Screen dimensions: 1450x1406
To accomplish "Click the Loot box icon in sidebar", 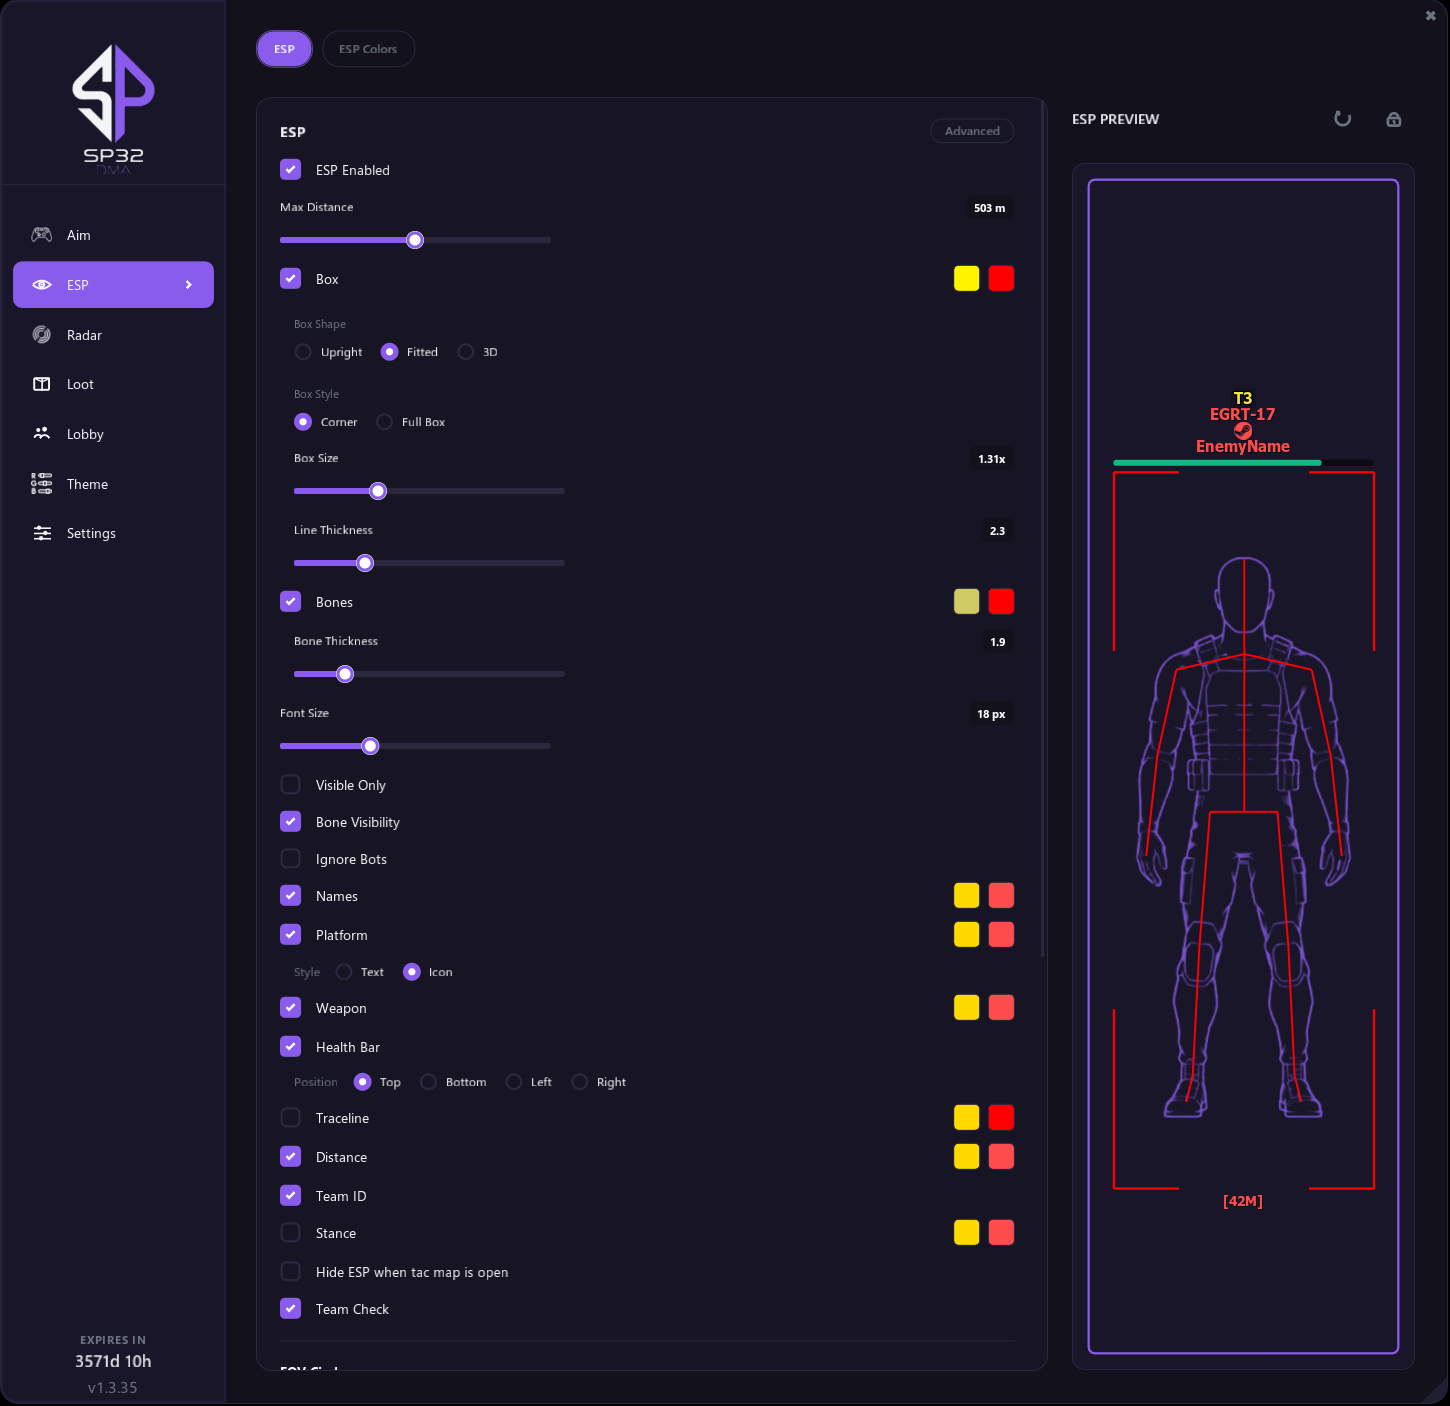I will tap(42, 384).
